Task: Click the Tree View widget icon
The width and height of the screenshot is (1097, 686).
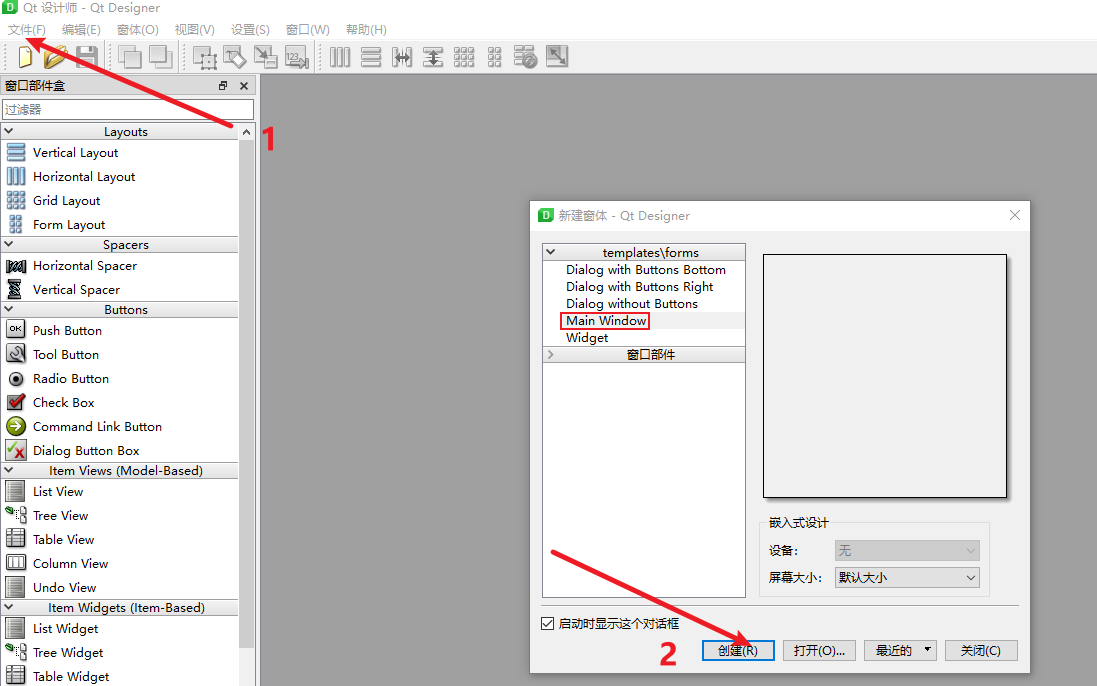Action: [16, 515]
